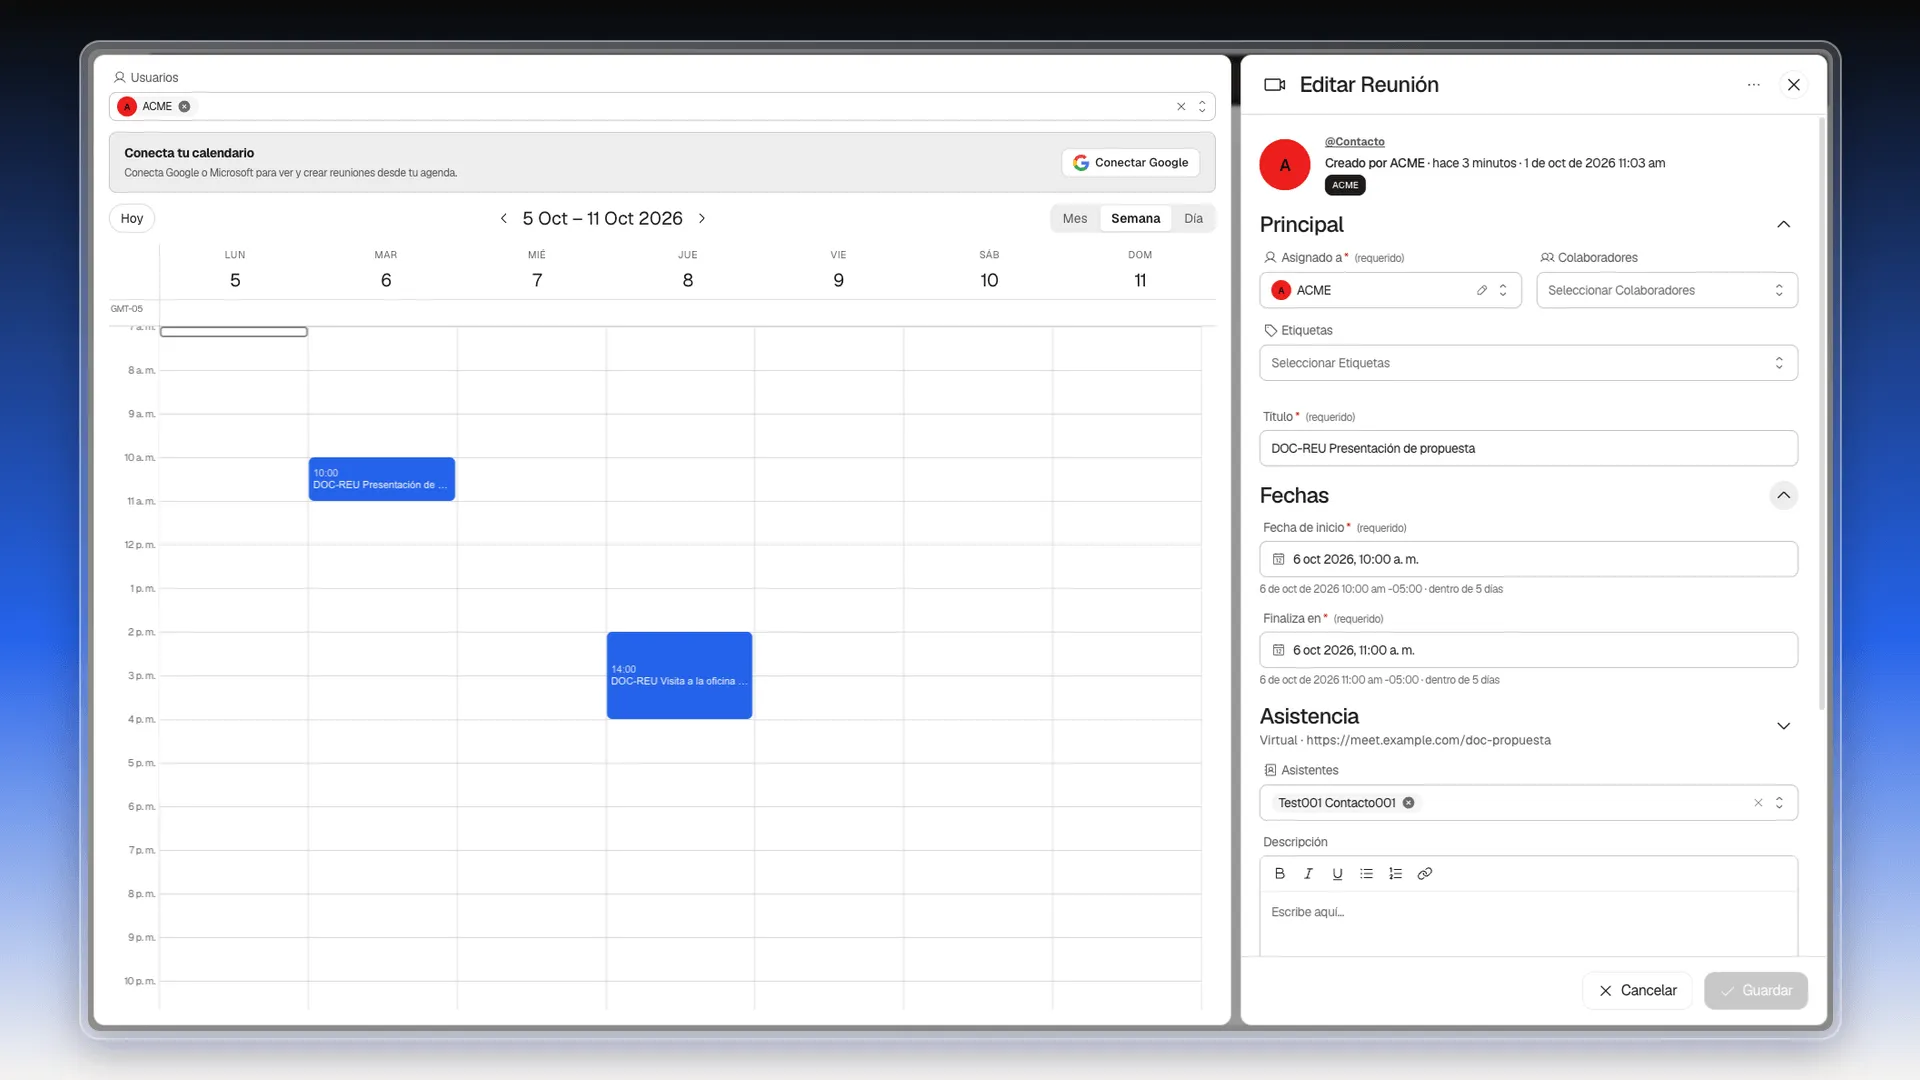Image resolution: width=1920 pixels, height=1080 pixels.
Task: Open the @Contacto link
Action: tap(1354, 142)
